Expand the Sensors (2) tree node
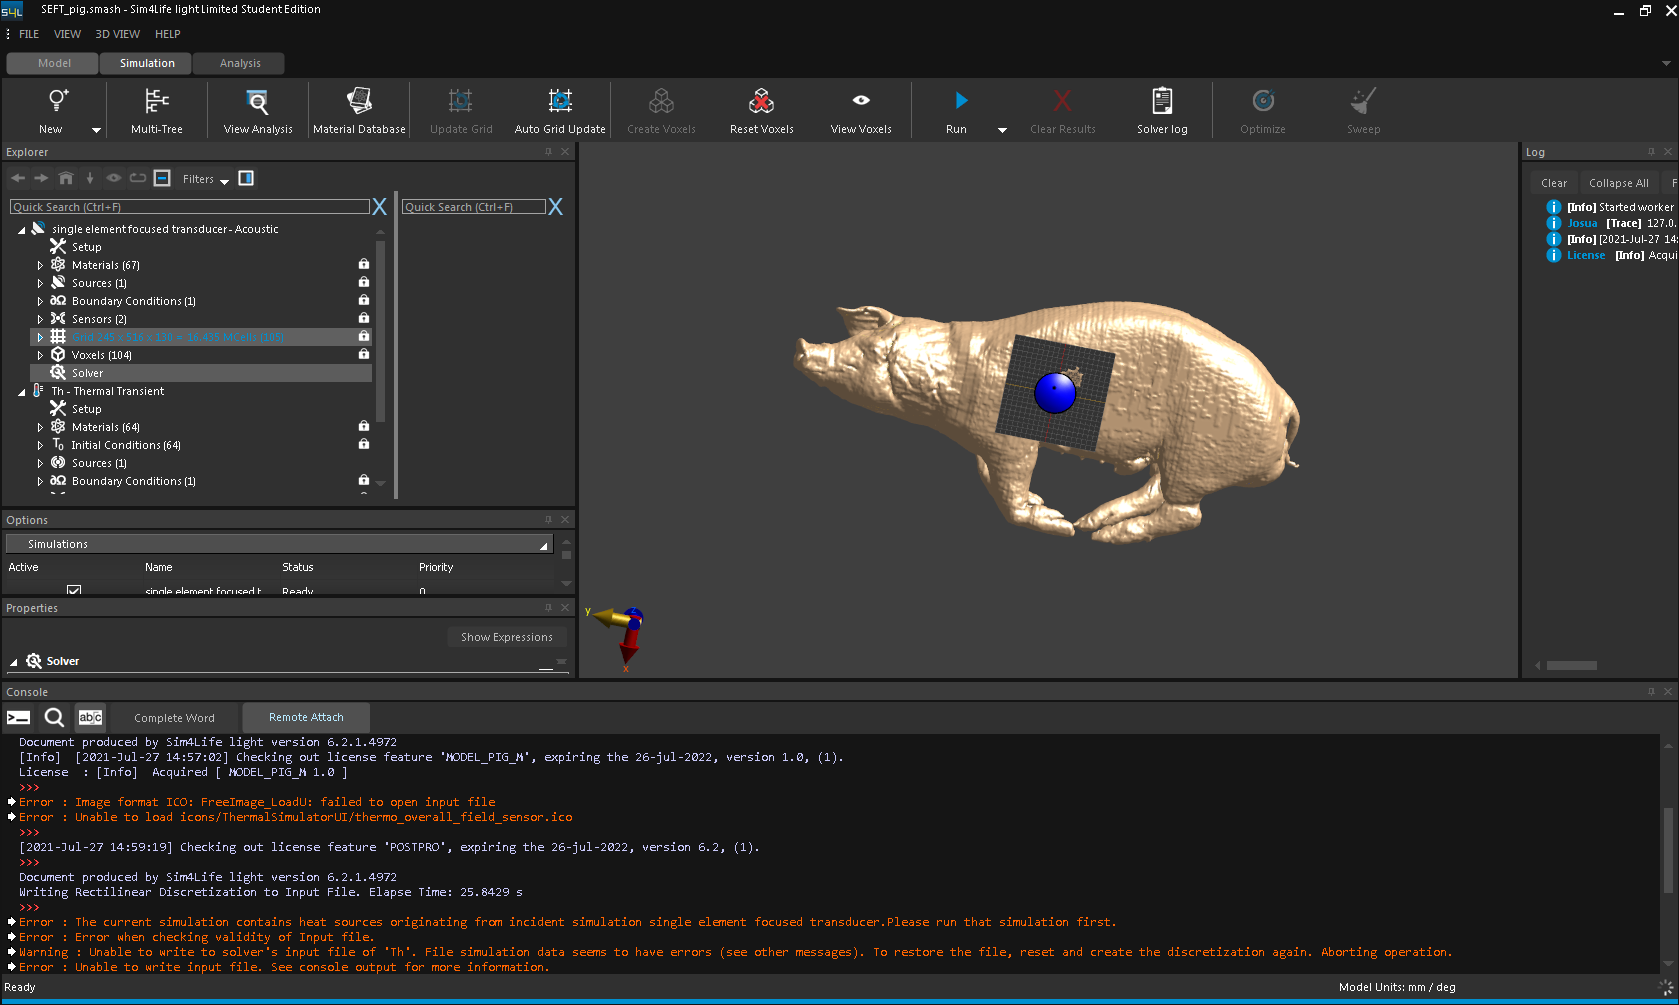 click(x=40, y=319)
